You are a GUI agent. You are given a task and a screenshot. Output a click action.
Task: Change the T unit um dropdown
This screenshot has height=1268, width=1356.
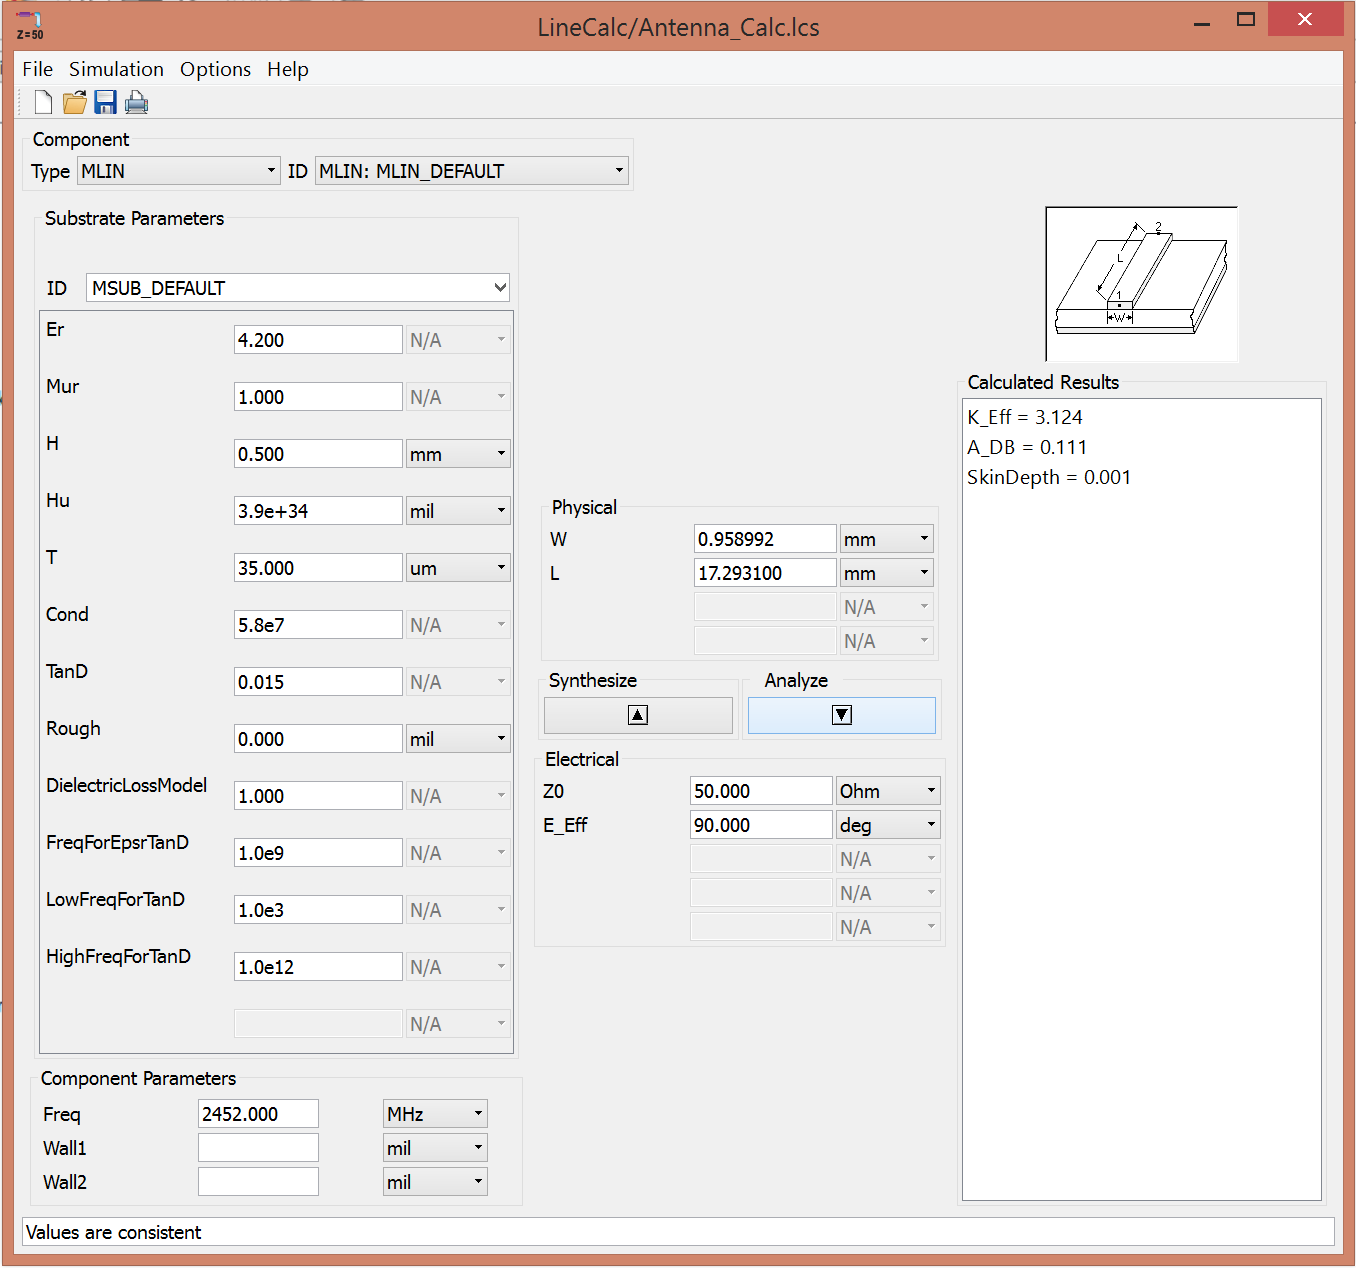pos(458,568)
